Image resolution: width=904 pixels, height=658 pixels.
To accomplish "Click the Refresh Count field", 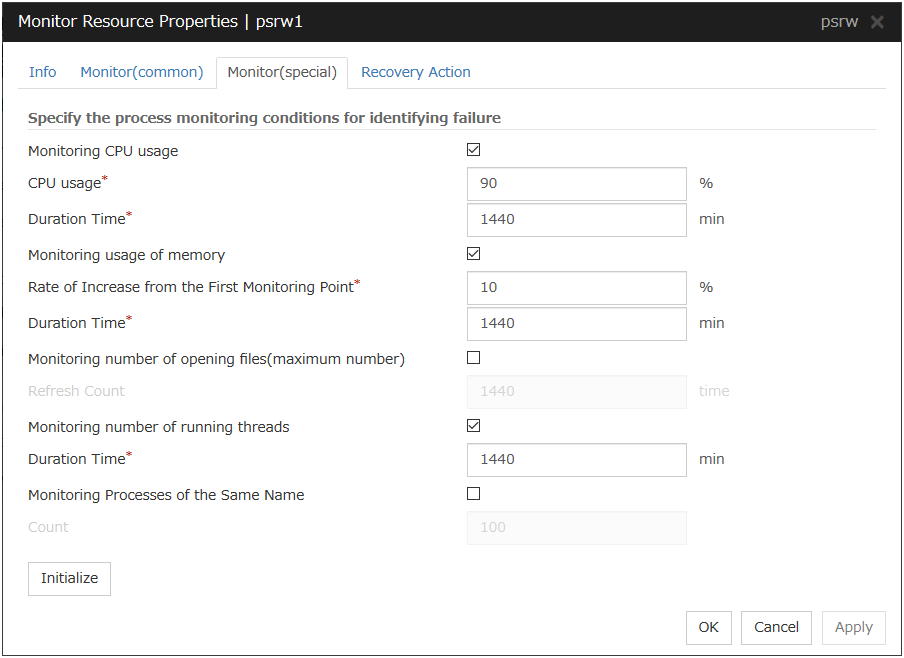I will coord(577,392).
